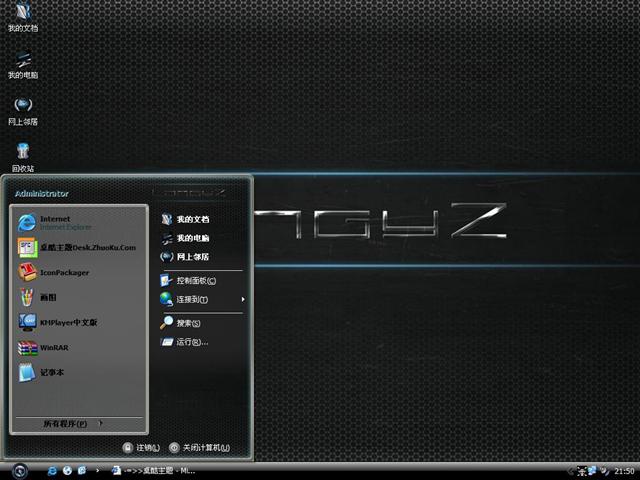Click the show desktop quick launch icon
This screenshot has width=640, height=480.
[x=82, y=471]
